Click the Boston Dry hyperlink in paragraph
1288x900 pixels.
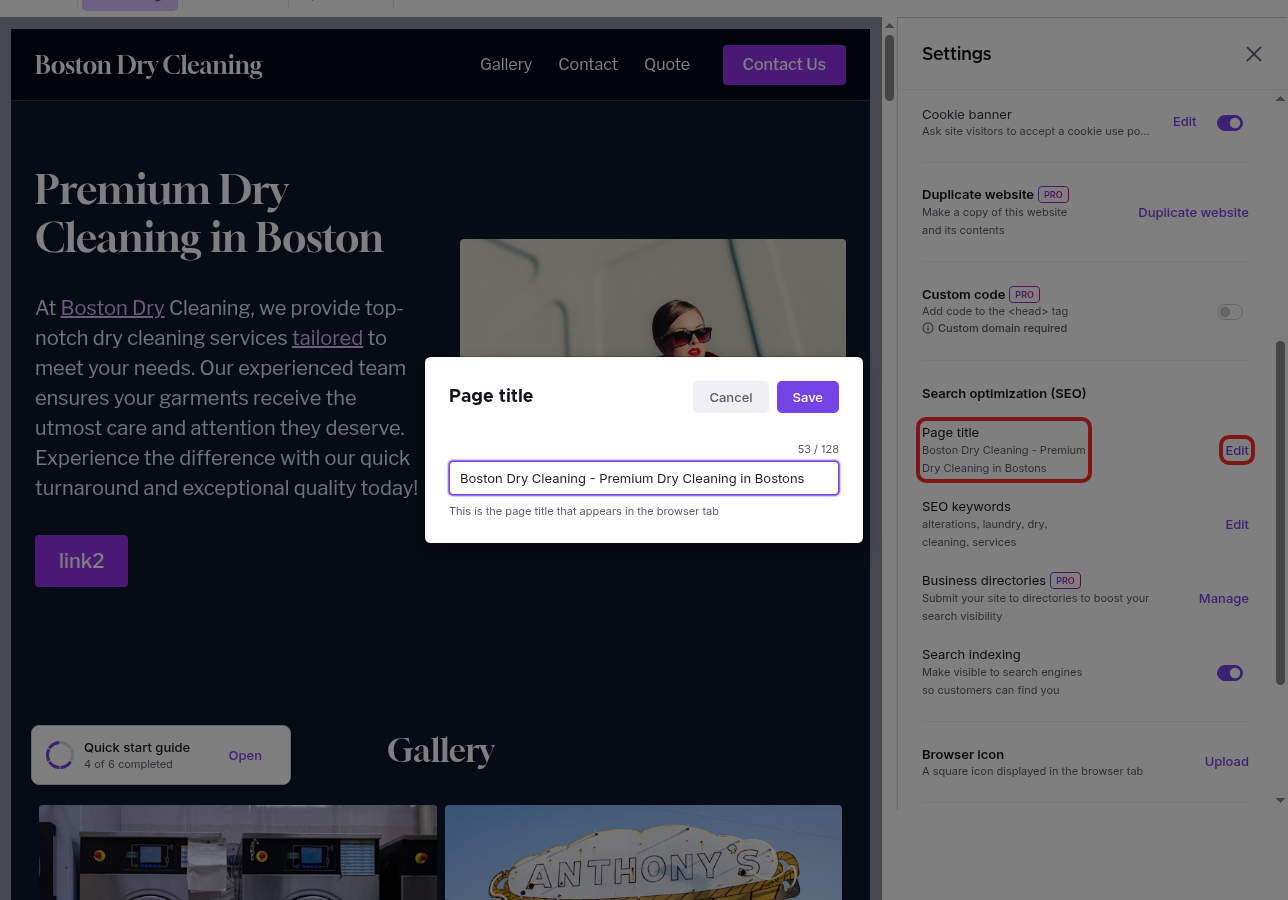(112, 308)
